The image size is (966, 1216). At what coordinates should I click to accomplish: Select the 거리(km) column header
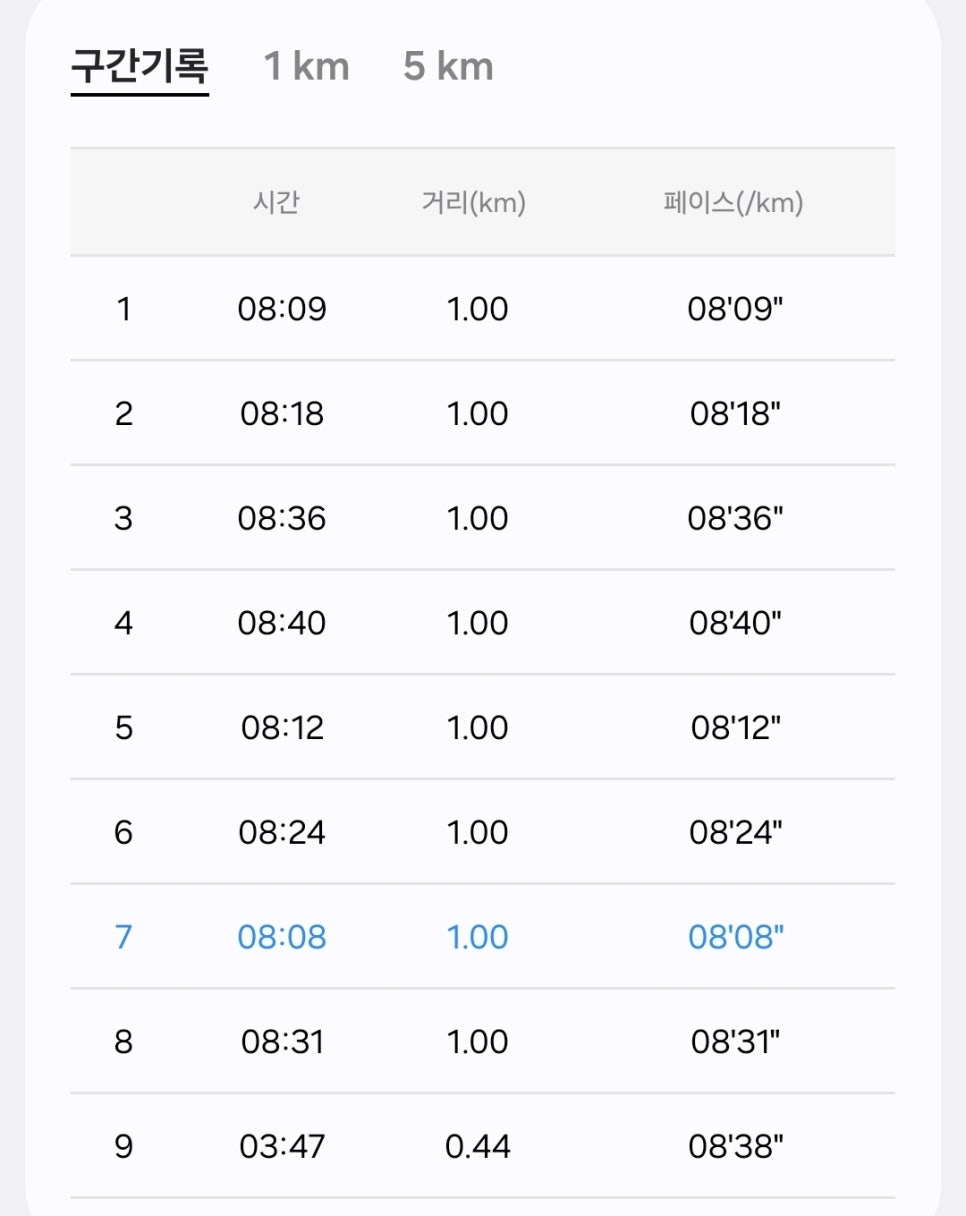coord(474,203)
